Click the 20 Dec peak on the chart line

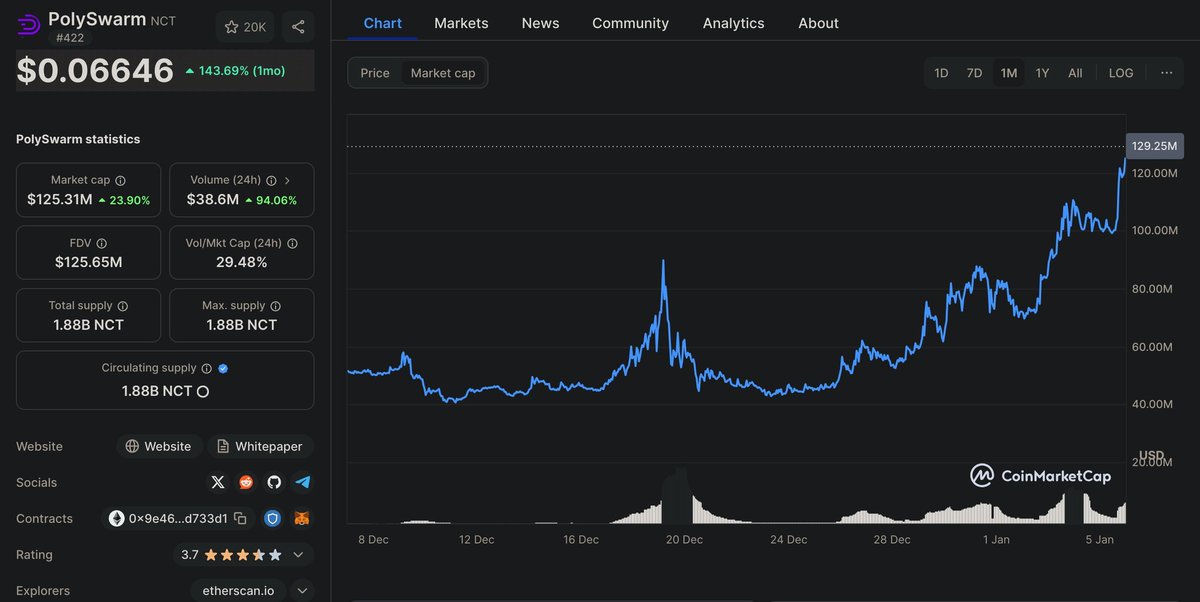coord(664,262)
